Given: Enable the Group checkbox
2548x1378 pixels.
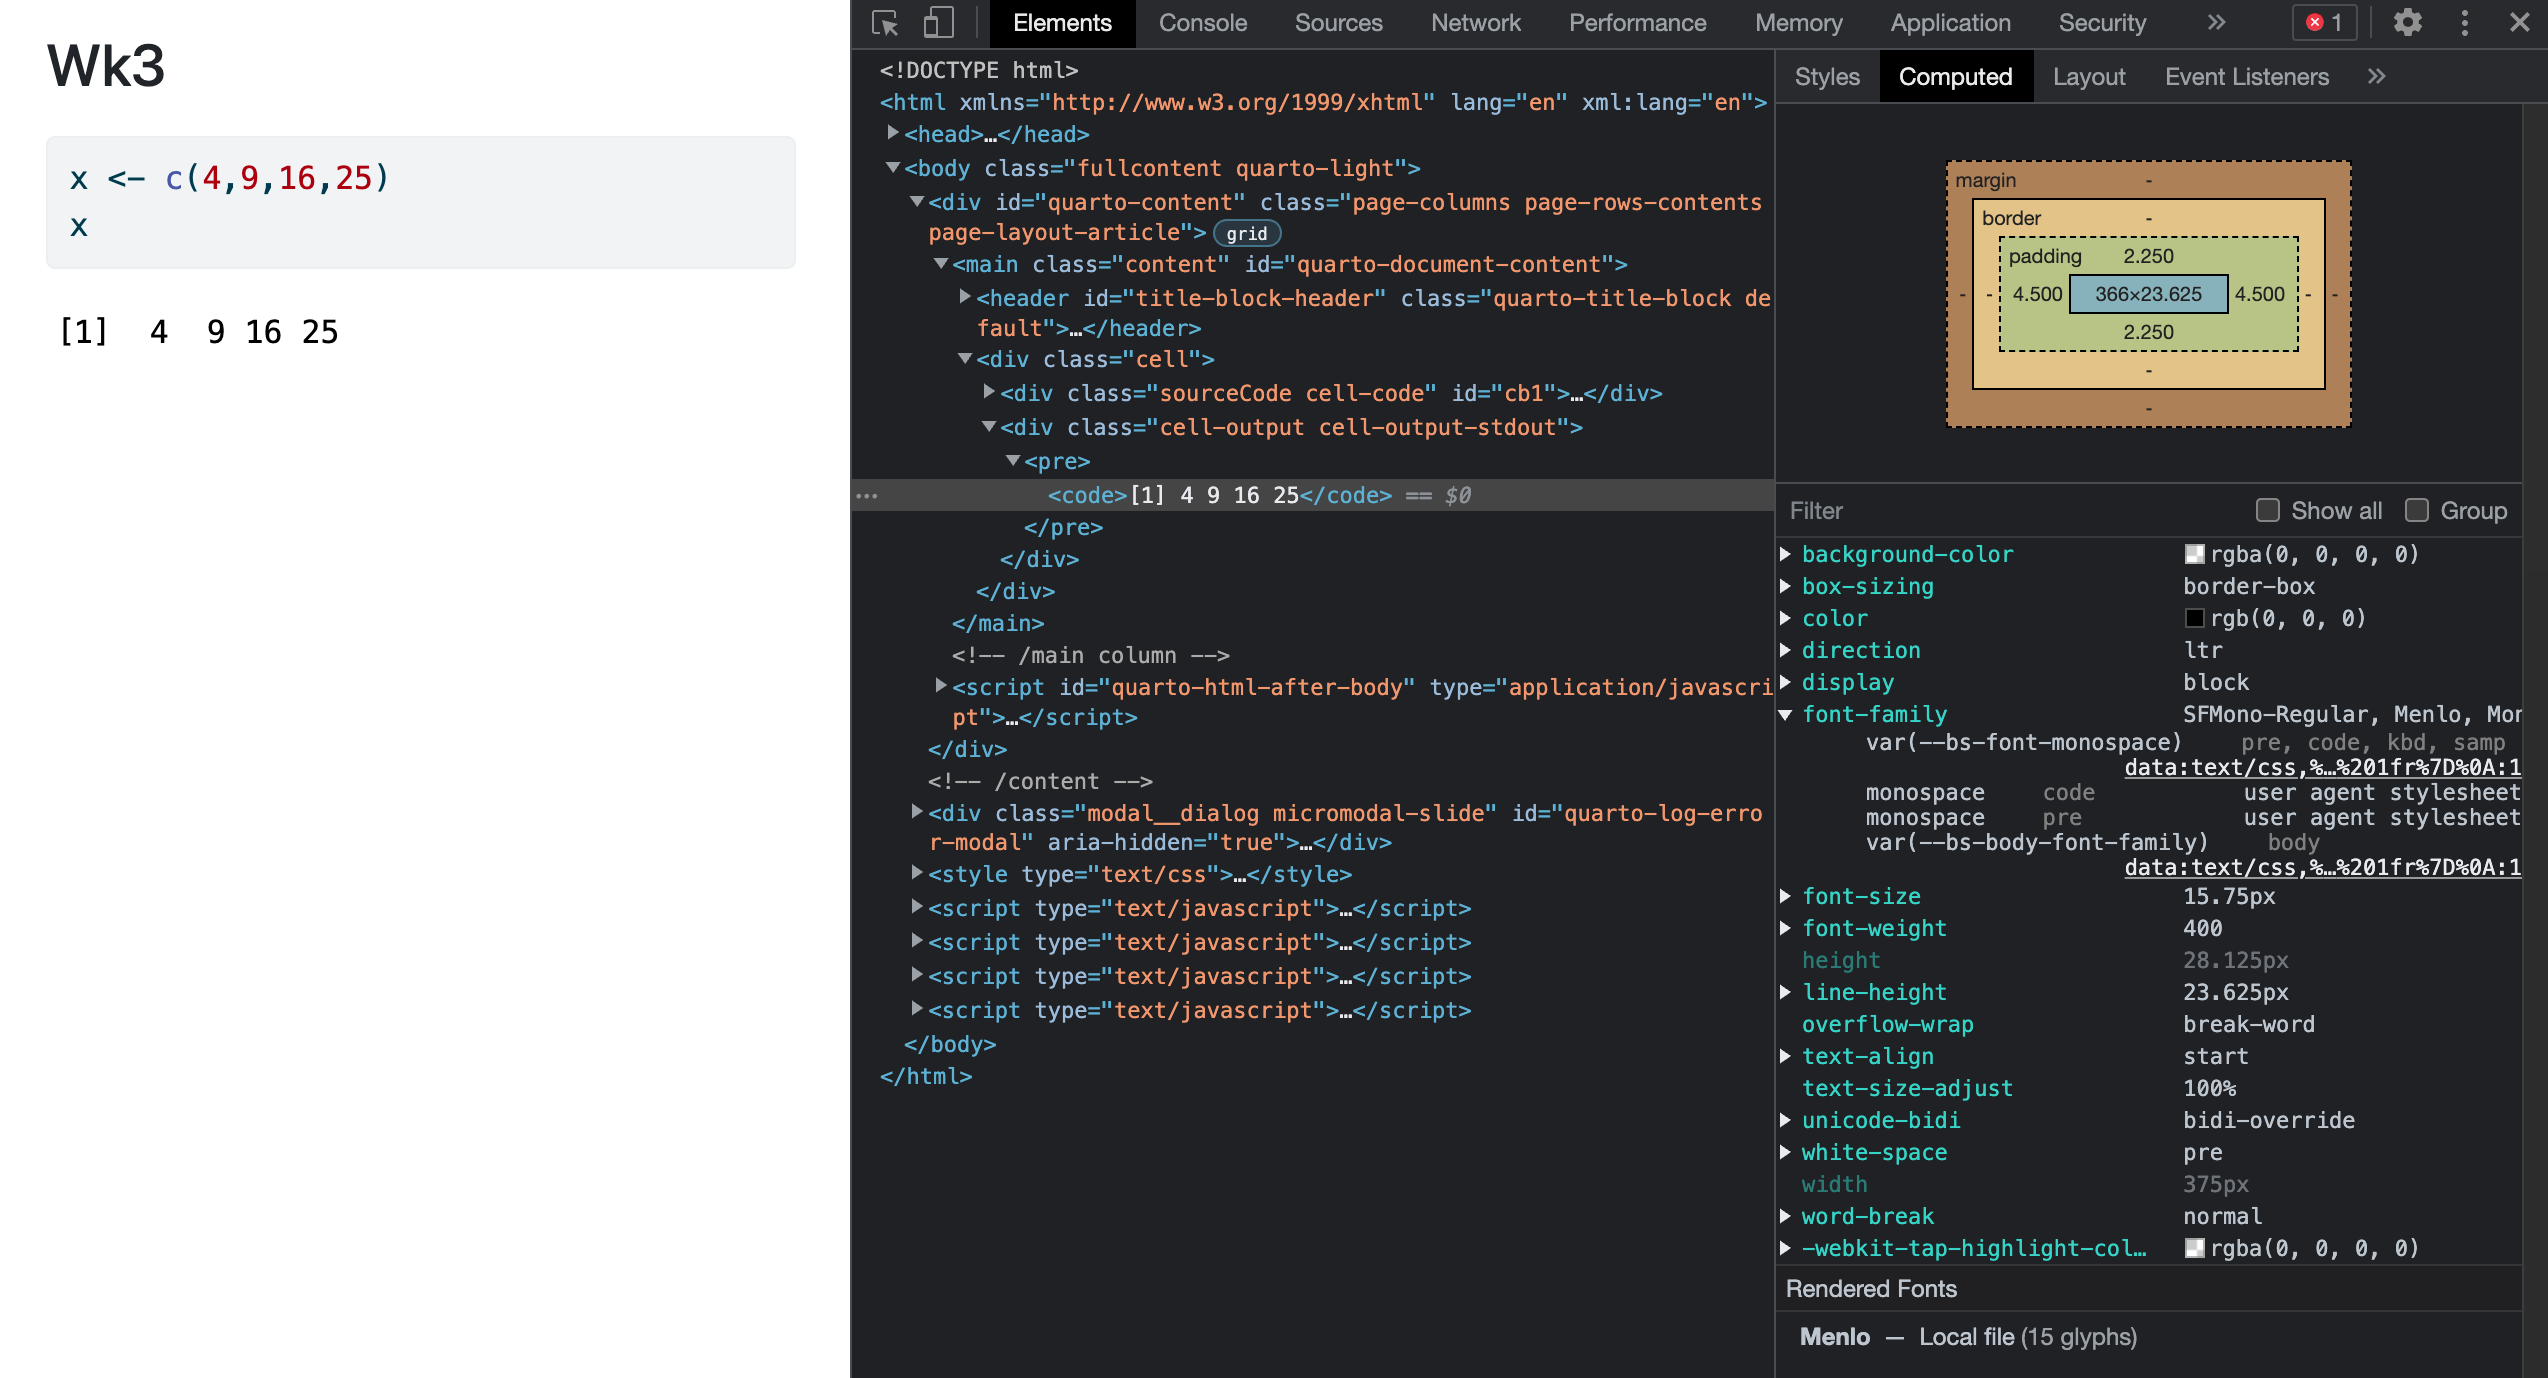Looking at the screenshot, I should pos(2417,511).
